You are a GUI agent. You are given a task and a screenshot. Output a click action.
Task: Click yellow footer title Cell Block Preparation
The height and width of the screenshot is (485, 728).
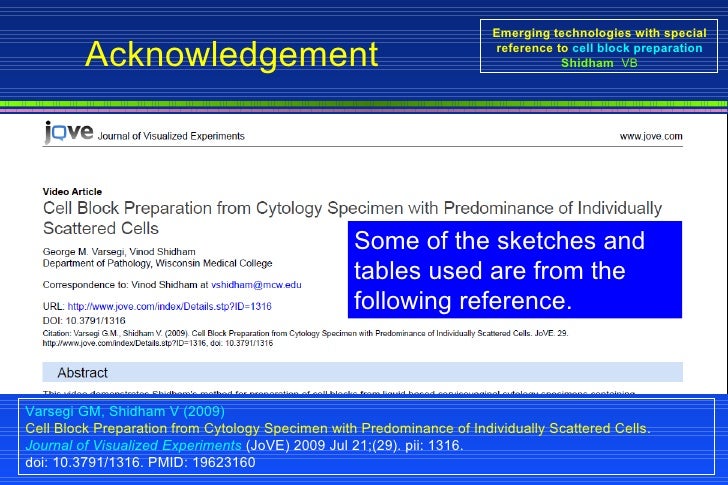click(x=338, y=428)
